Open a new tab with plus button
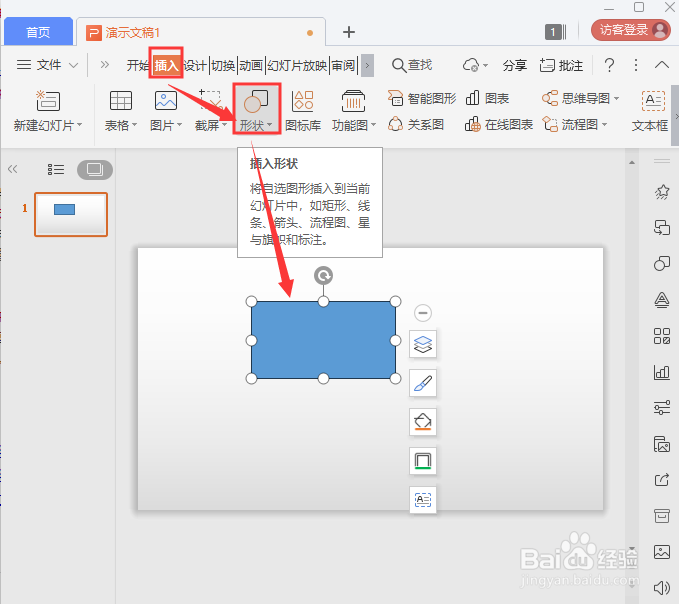The height and width of the screenshot is (604, 679). [349, 32]
